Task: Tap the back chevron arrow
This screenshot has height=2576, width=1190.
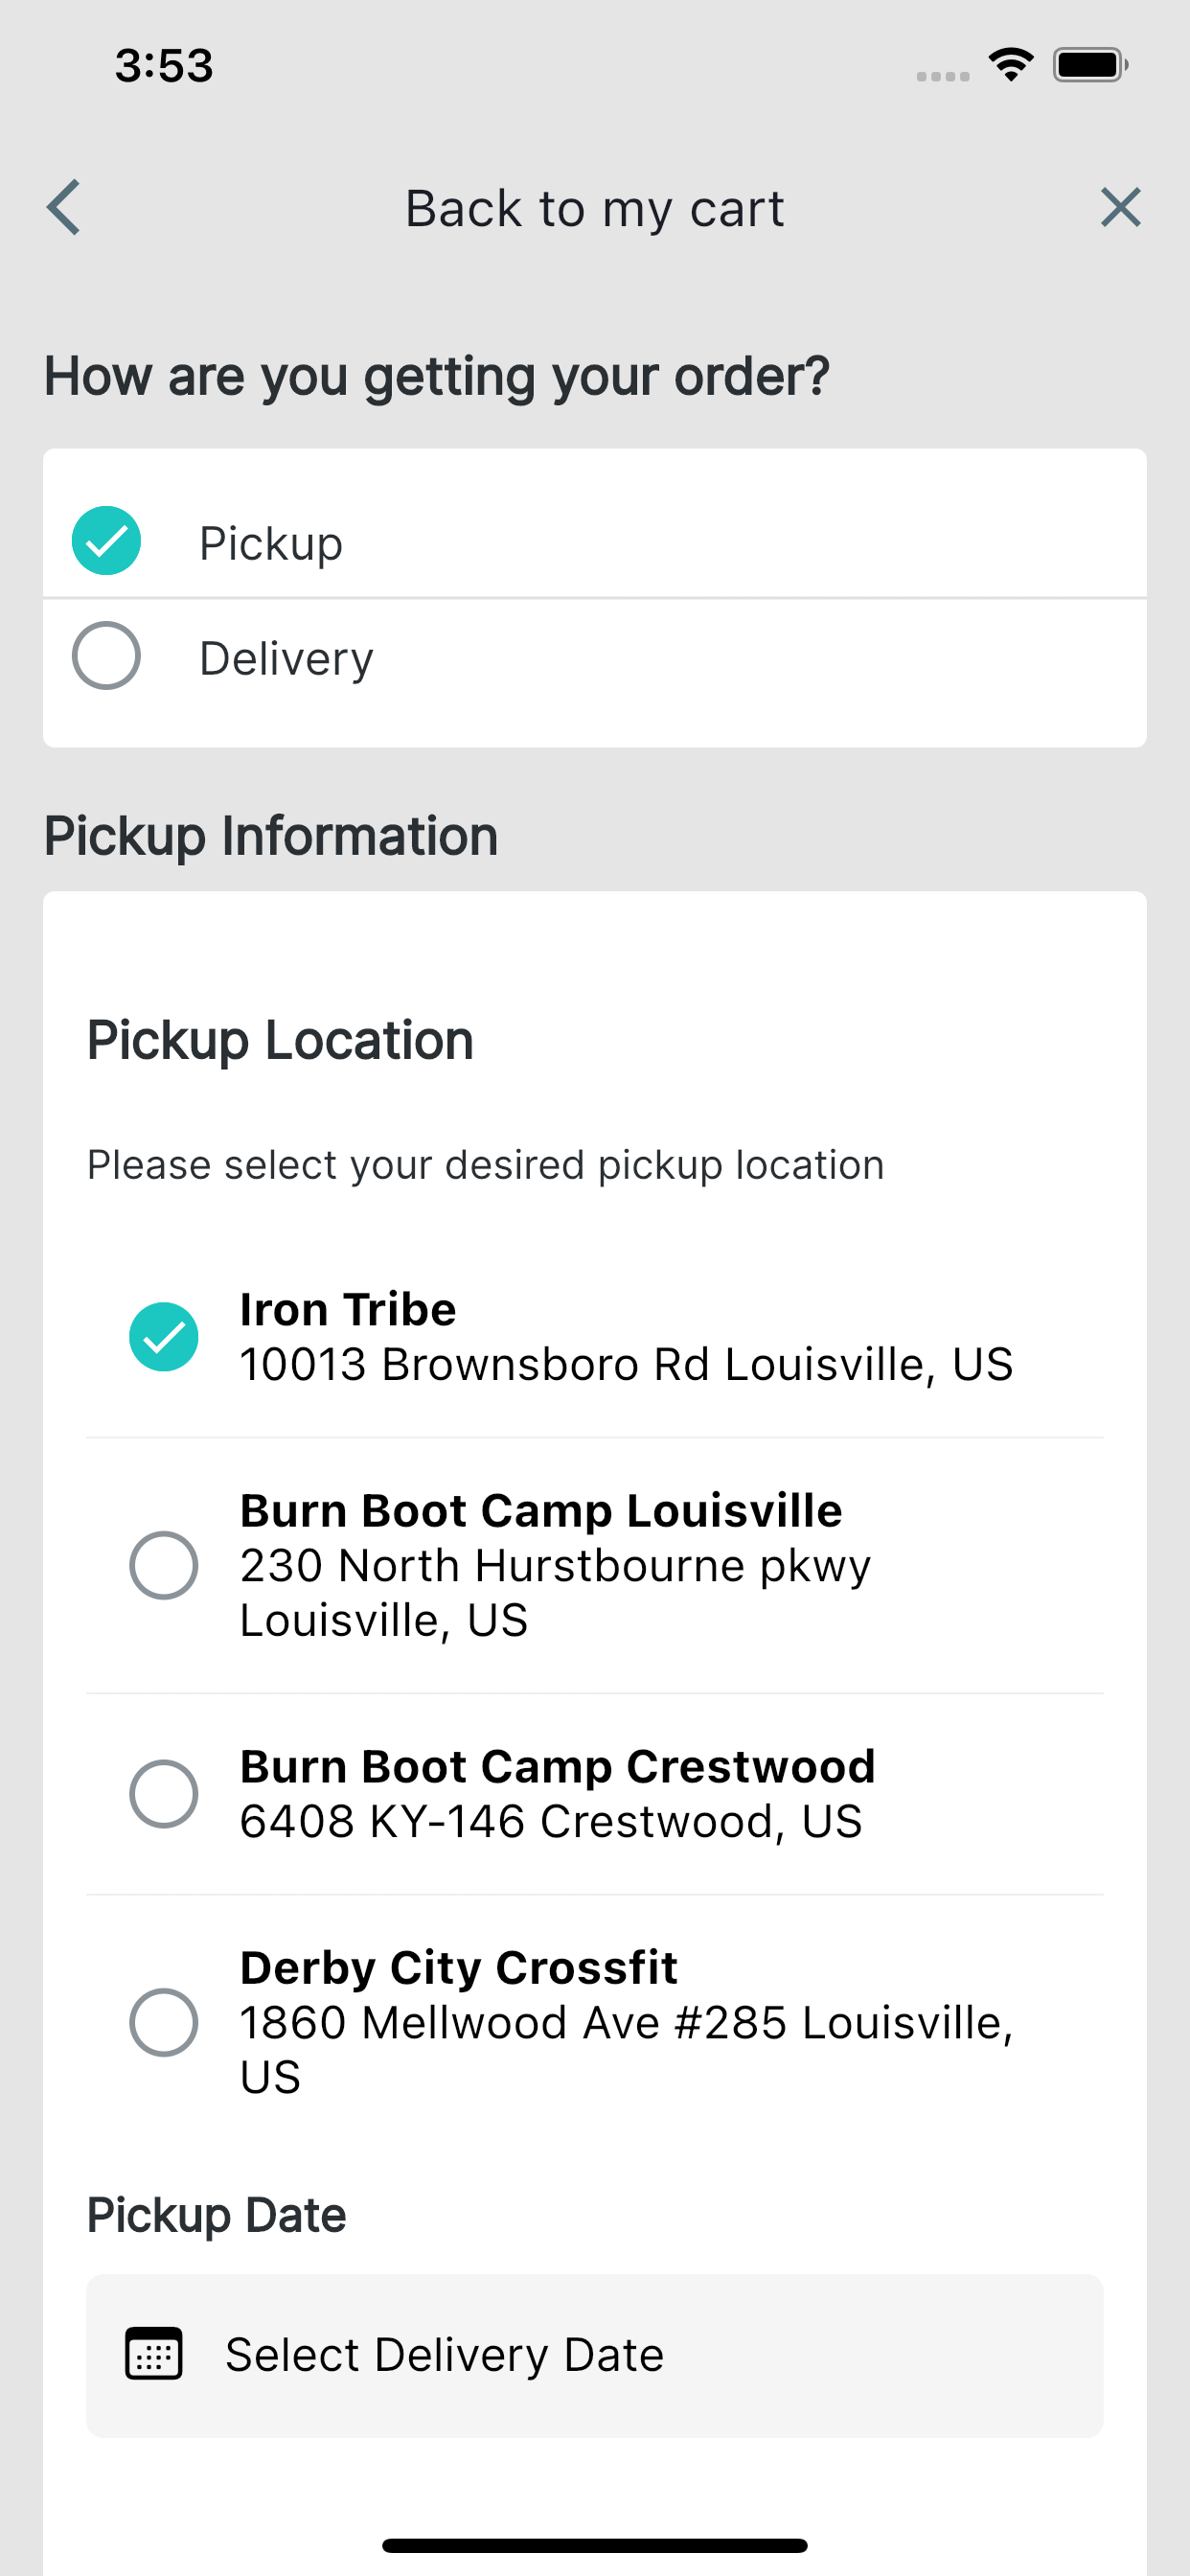Action: [63, 208]
